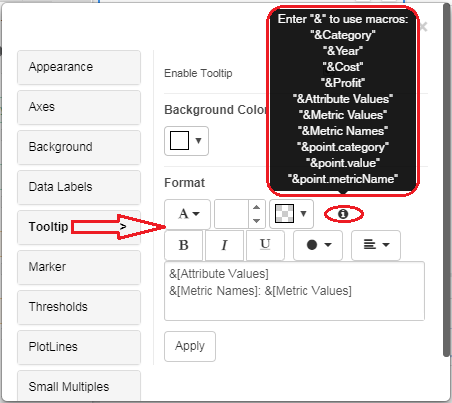Click the Apply button
The image size is (452, 403).
point(190,346)
